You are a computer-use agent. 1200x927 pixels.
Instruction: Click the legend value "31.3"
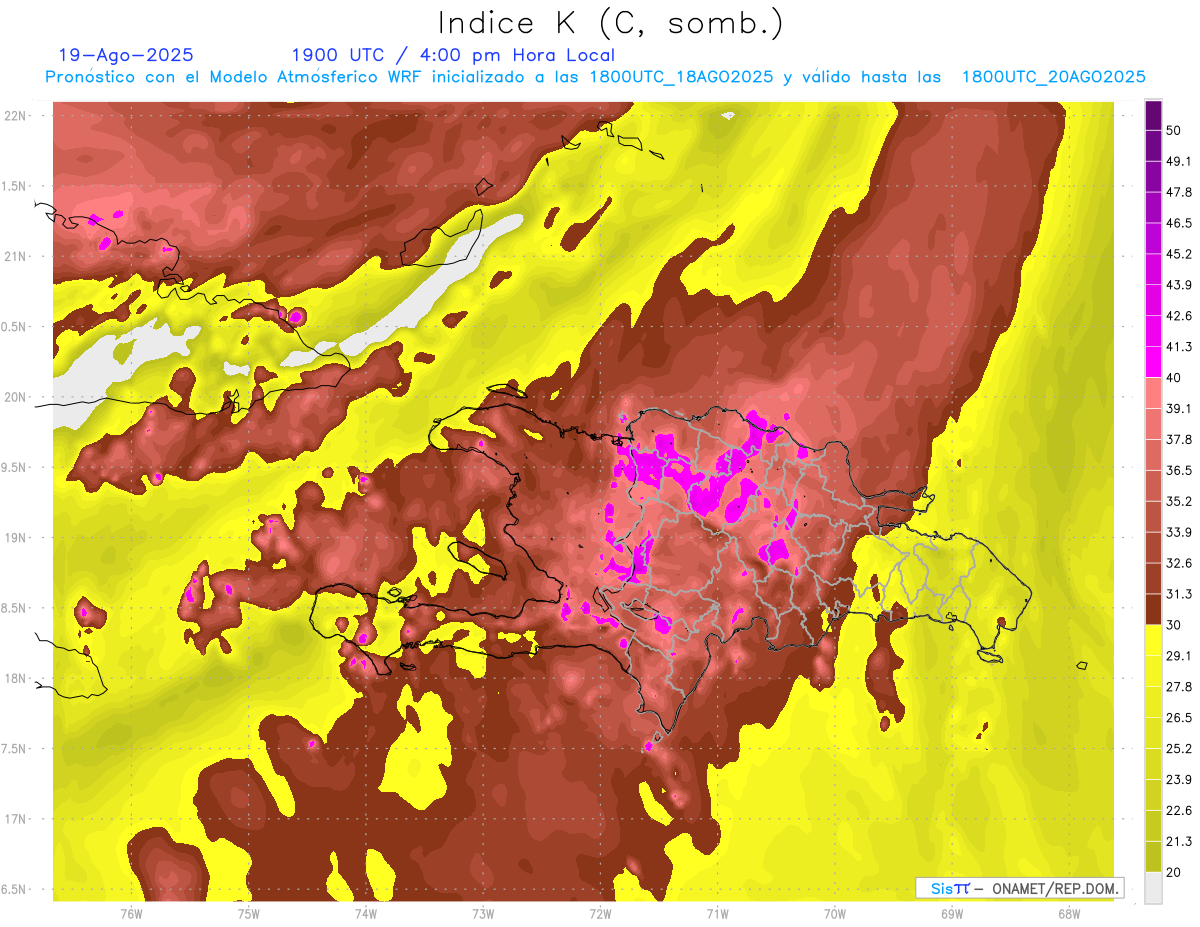[x=1179, y=595]
